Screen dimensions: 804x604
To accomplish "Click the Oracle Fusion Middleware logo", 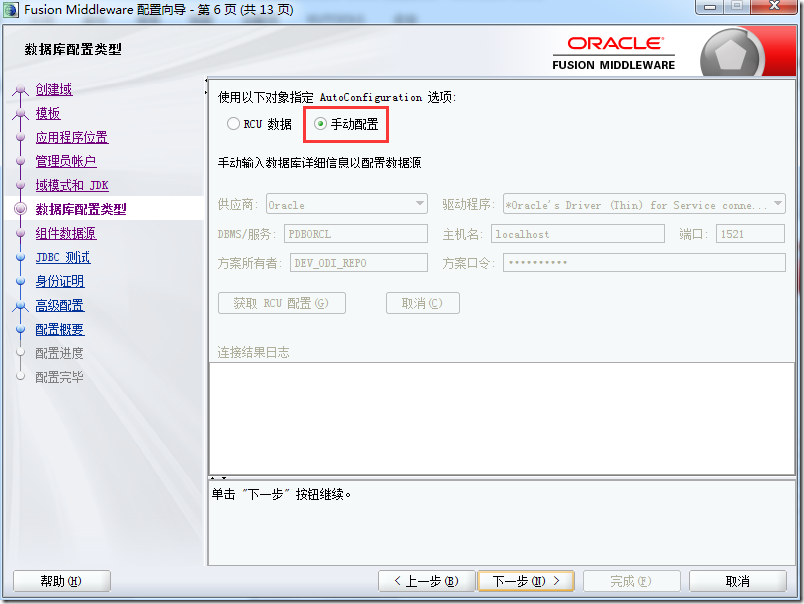I will [614, 53].
